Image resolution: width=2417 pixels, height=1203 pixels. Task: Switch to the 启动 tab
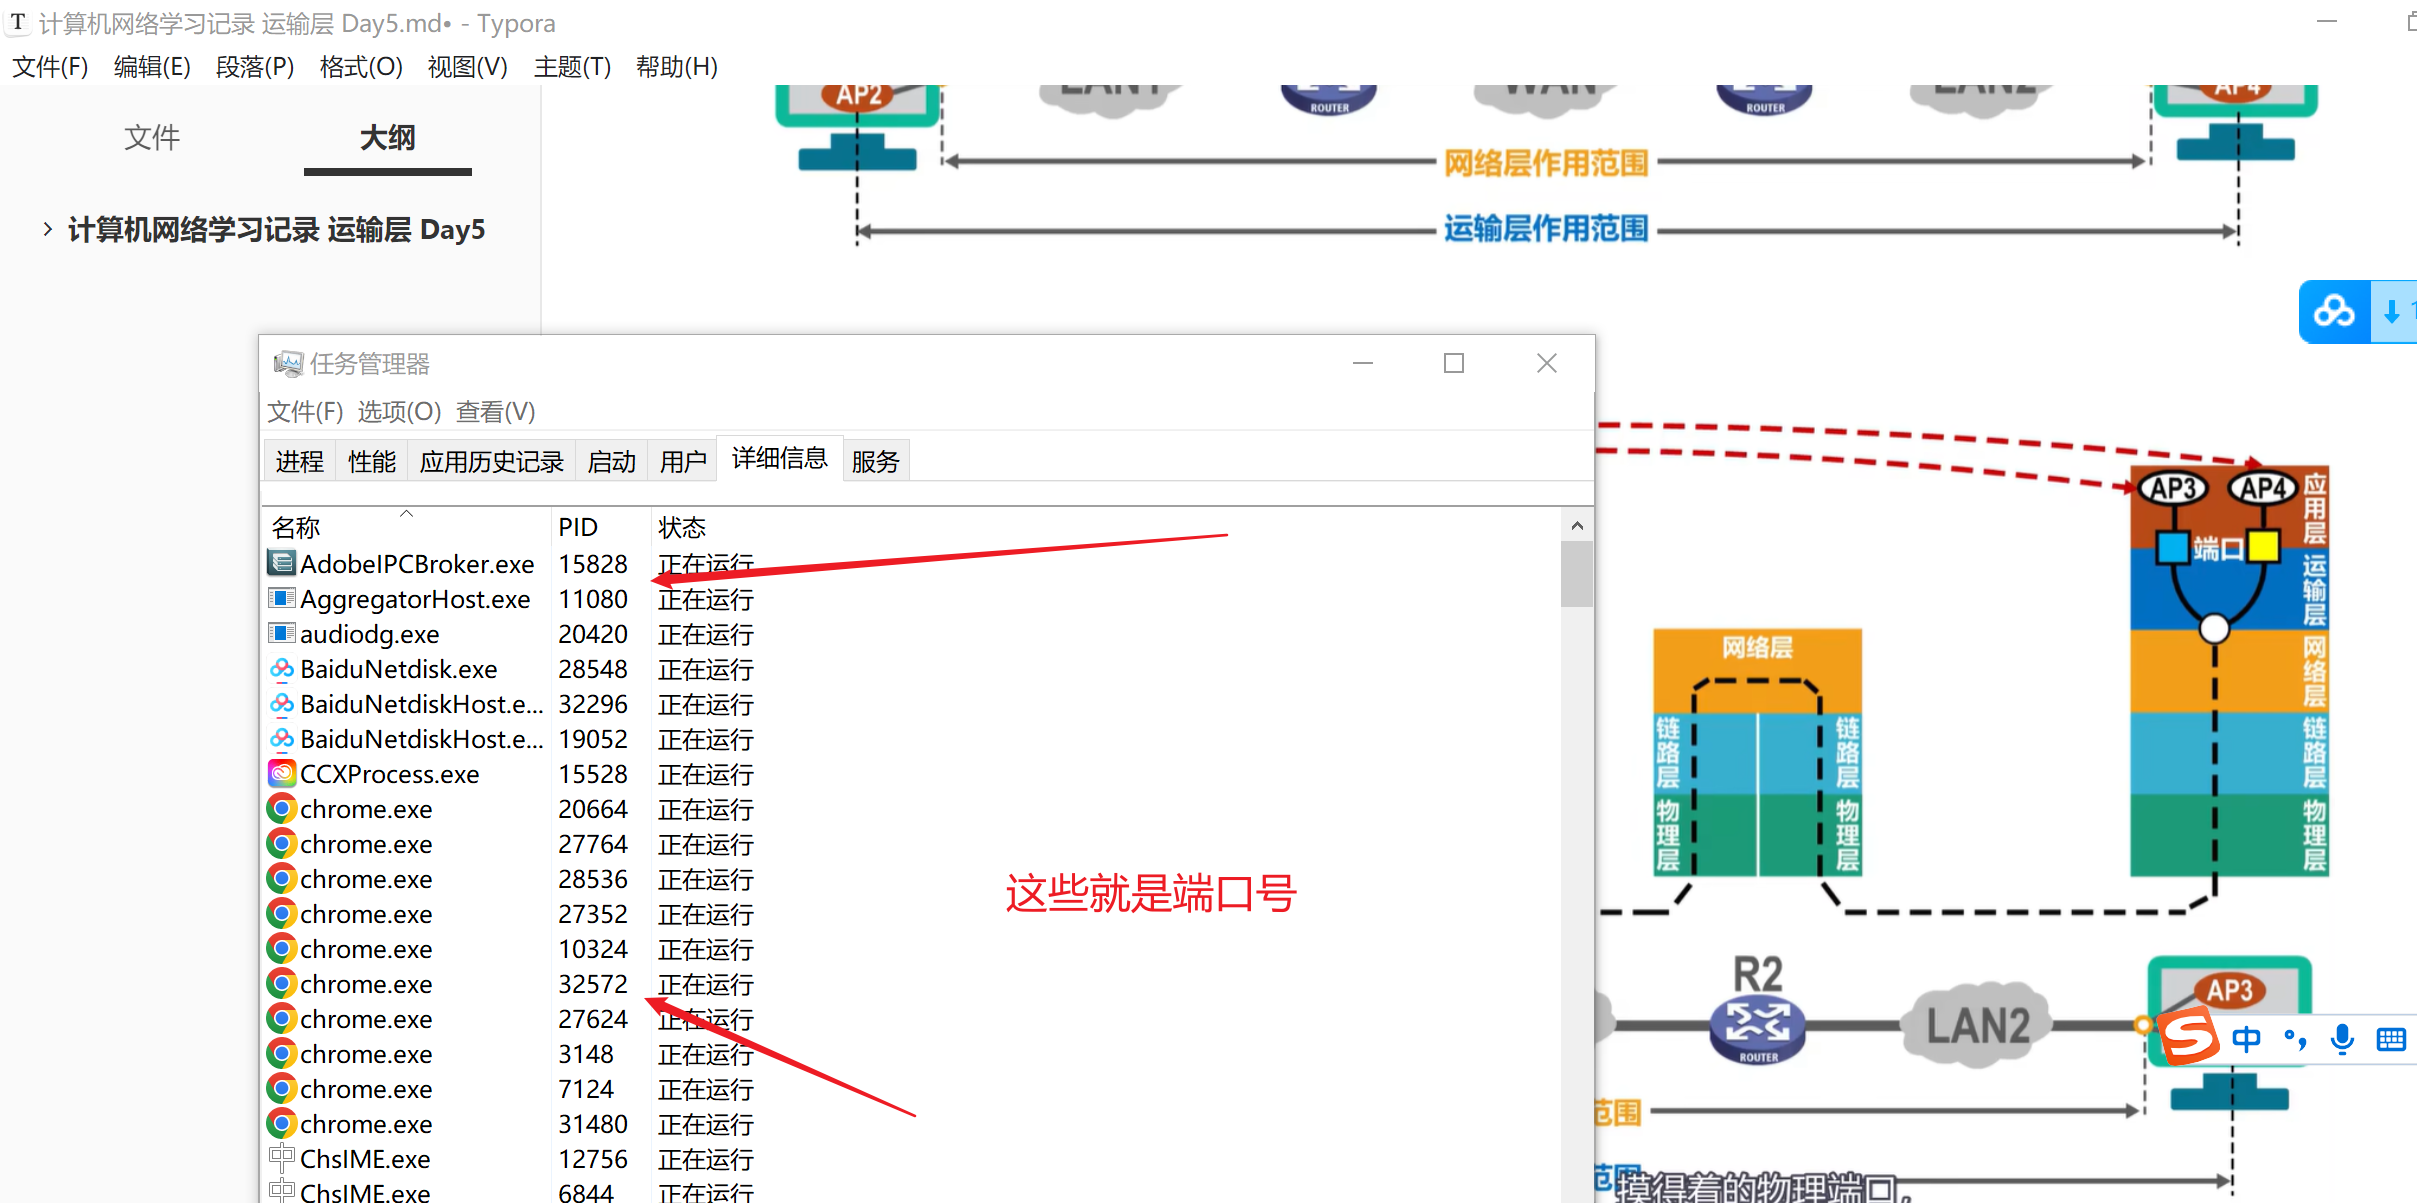tap(612, 461)
